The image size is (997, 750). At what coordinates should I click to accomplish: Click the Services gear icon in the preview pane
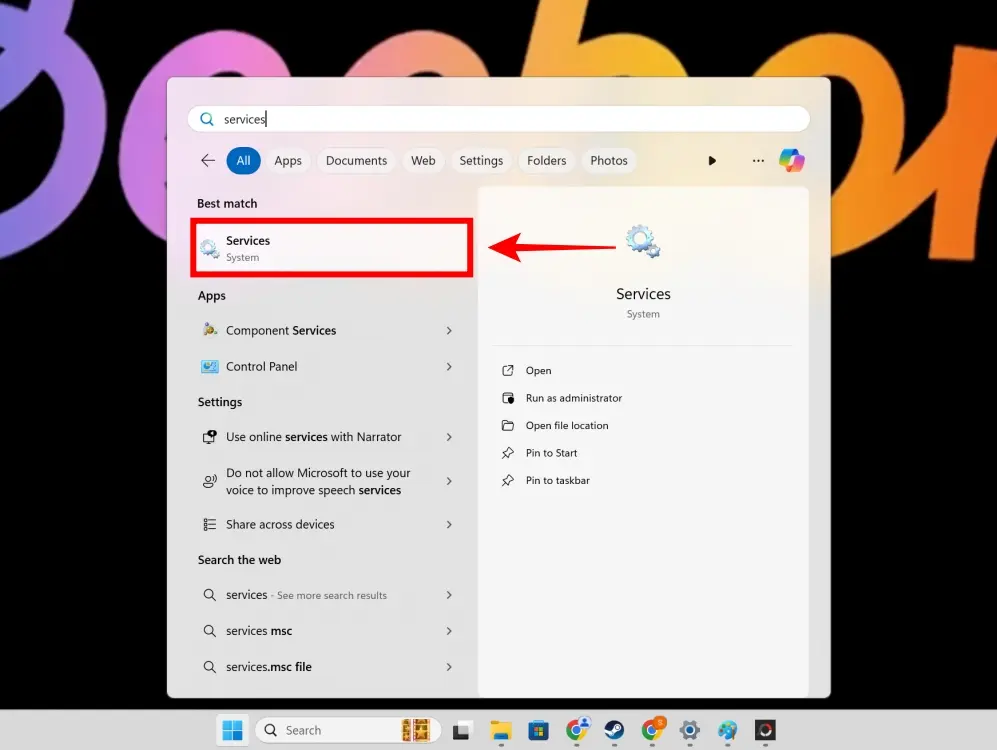tap(642, 240)
